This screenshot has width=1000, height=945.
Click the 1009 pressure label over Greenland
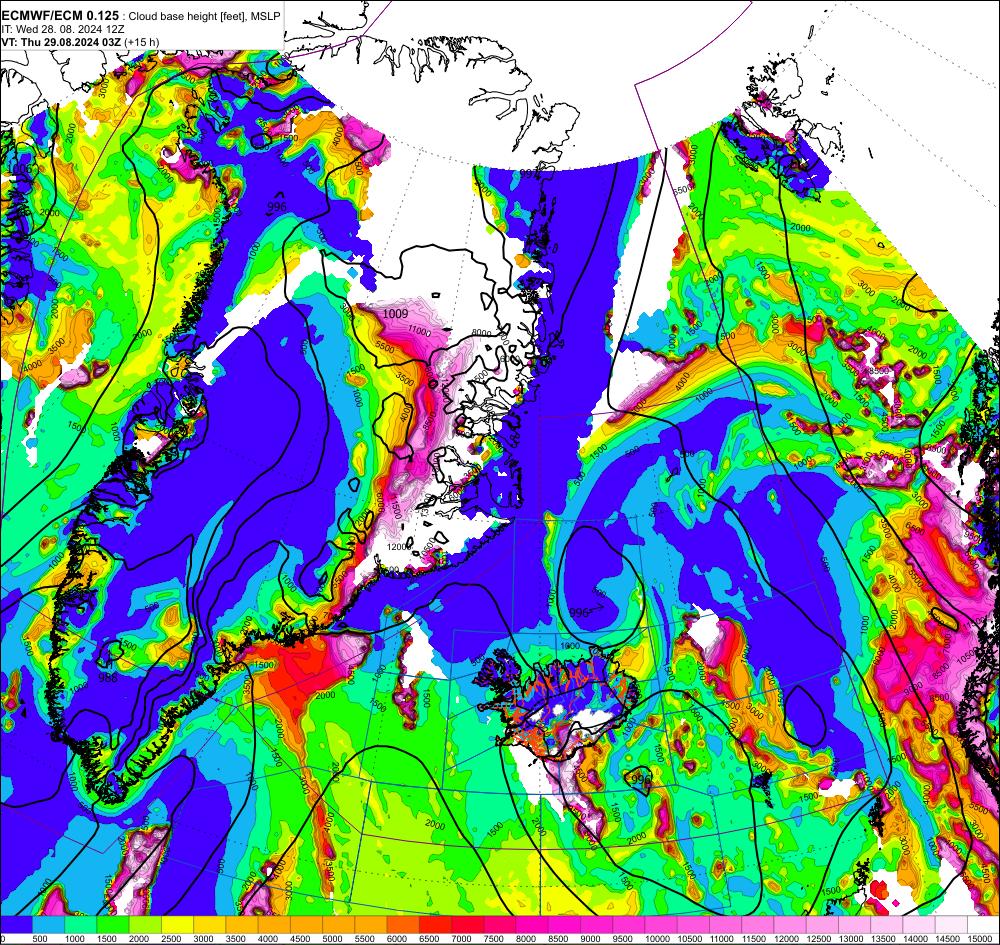tap(395, 313)
